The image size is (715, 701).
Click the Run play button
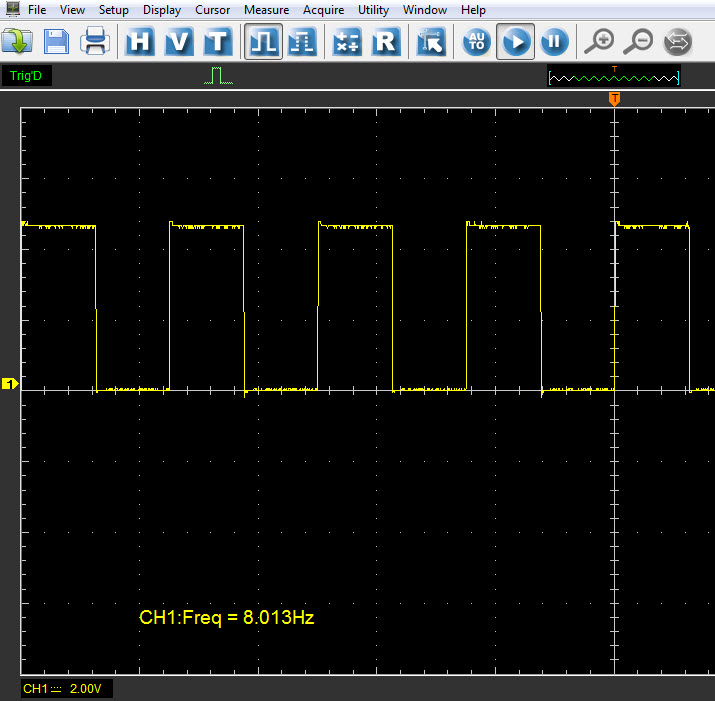[515, 42]
